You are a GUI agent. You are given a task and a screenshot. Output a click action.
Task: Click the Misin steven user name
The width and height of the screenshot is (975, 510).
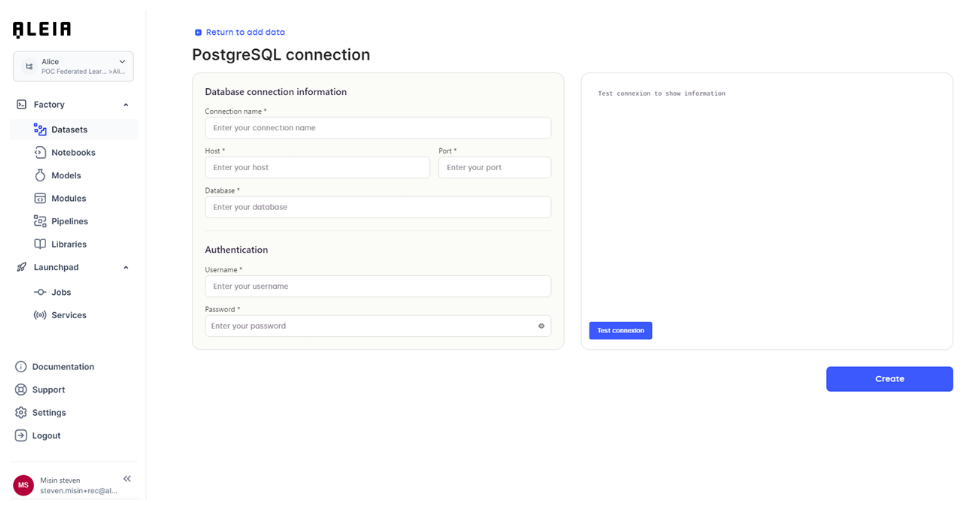(x=60, y=480)
